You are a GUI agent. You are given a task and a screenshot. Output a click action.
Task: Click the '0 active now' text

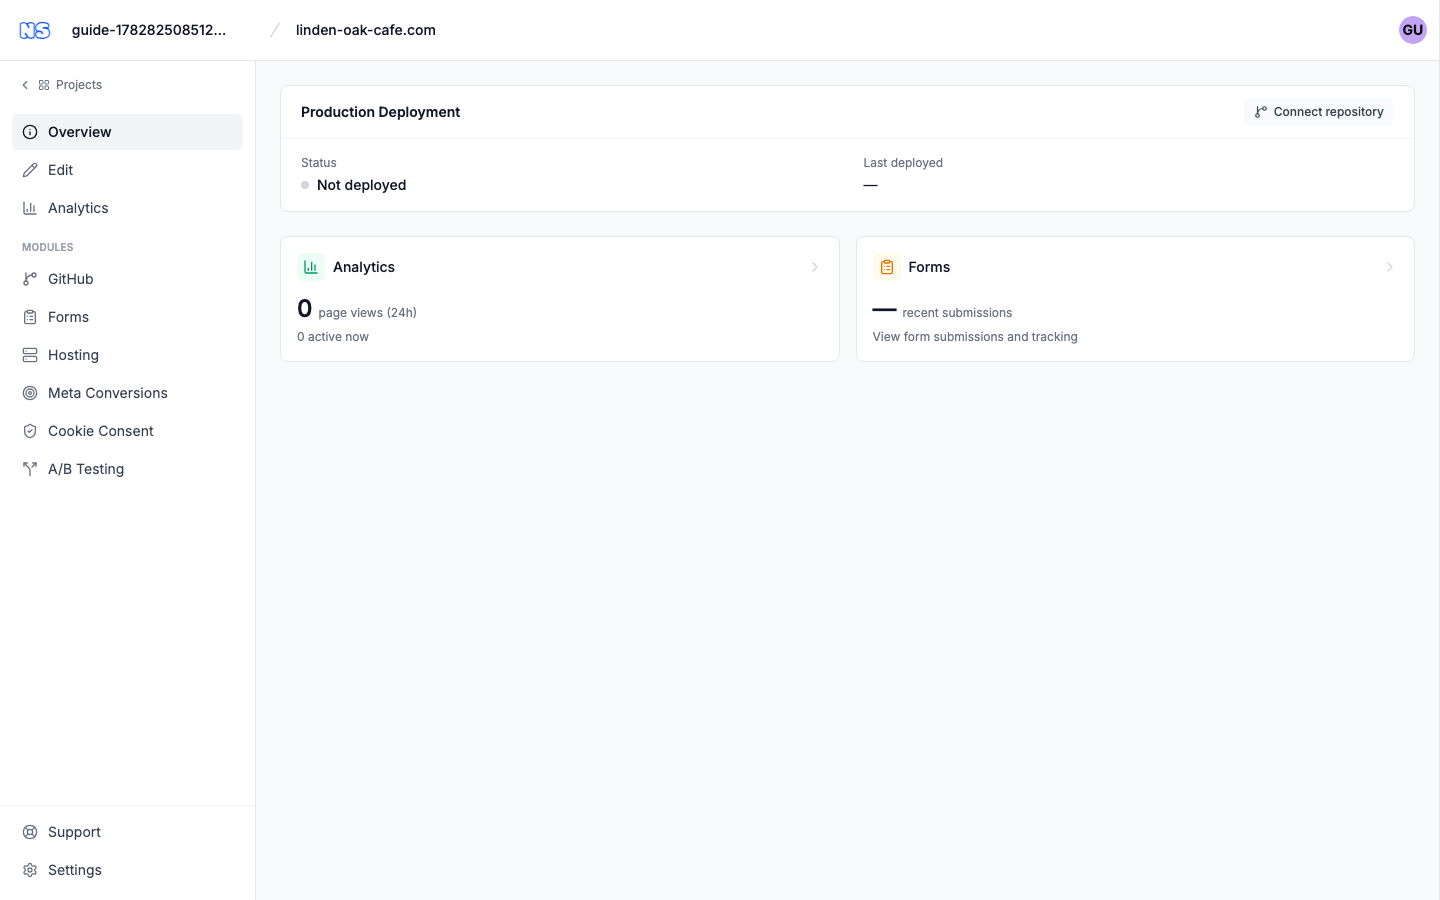(x=333, y=337)
